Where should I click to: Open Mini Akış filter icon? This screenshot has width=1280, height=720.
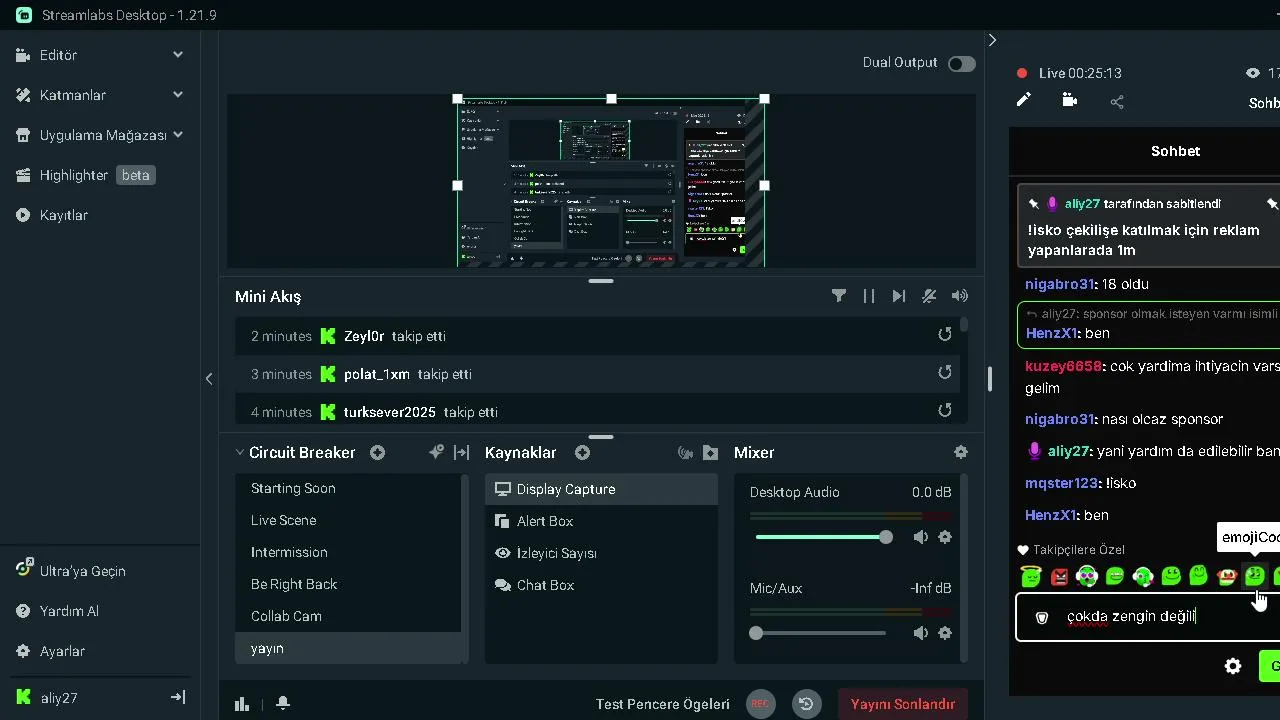[839, 296]
